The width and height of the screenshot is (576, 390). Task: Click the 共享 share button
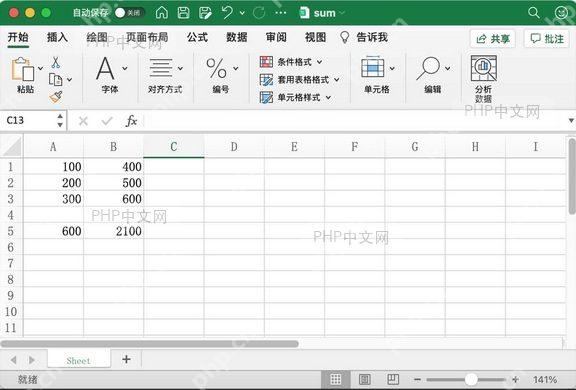click(x=493, y=39)
